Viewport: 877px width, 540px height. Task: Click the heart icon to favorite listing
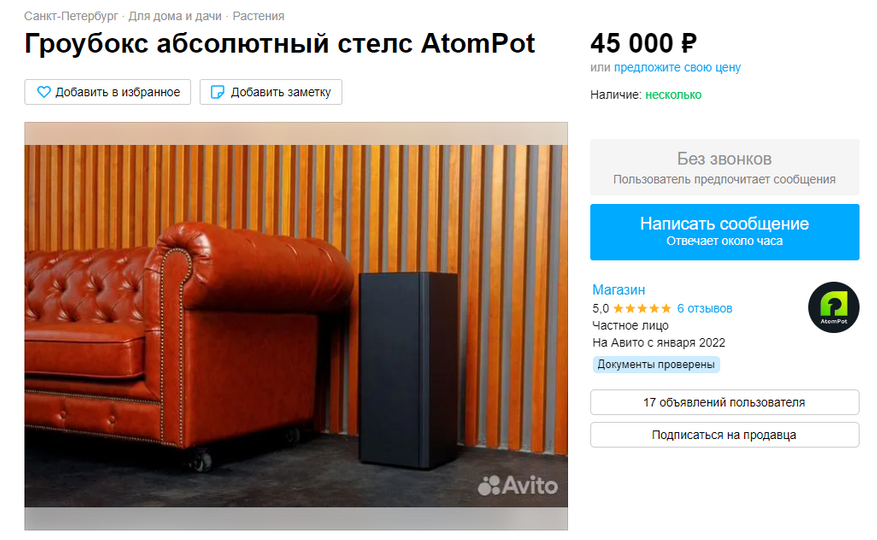tap(44, 92)
